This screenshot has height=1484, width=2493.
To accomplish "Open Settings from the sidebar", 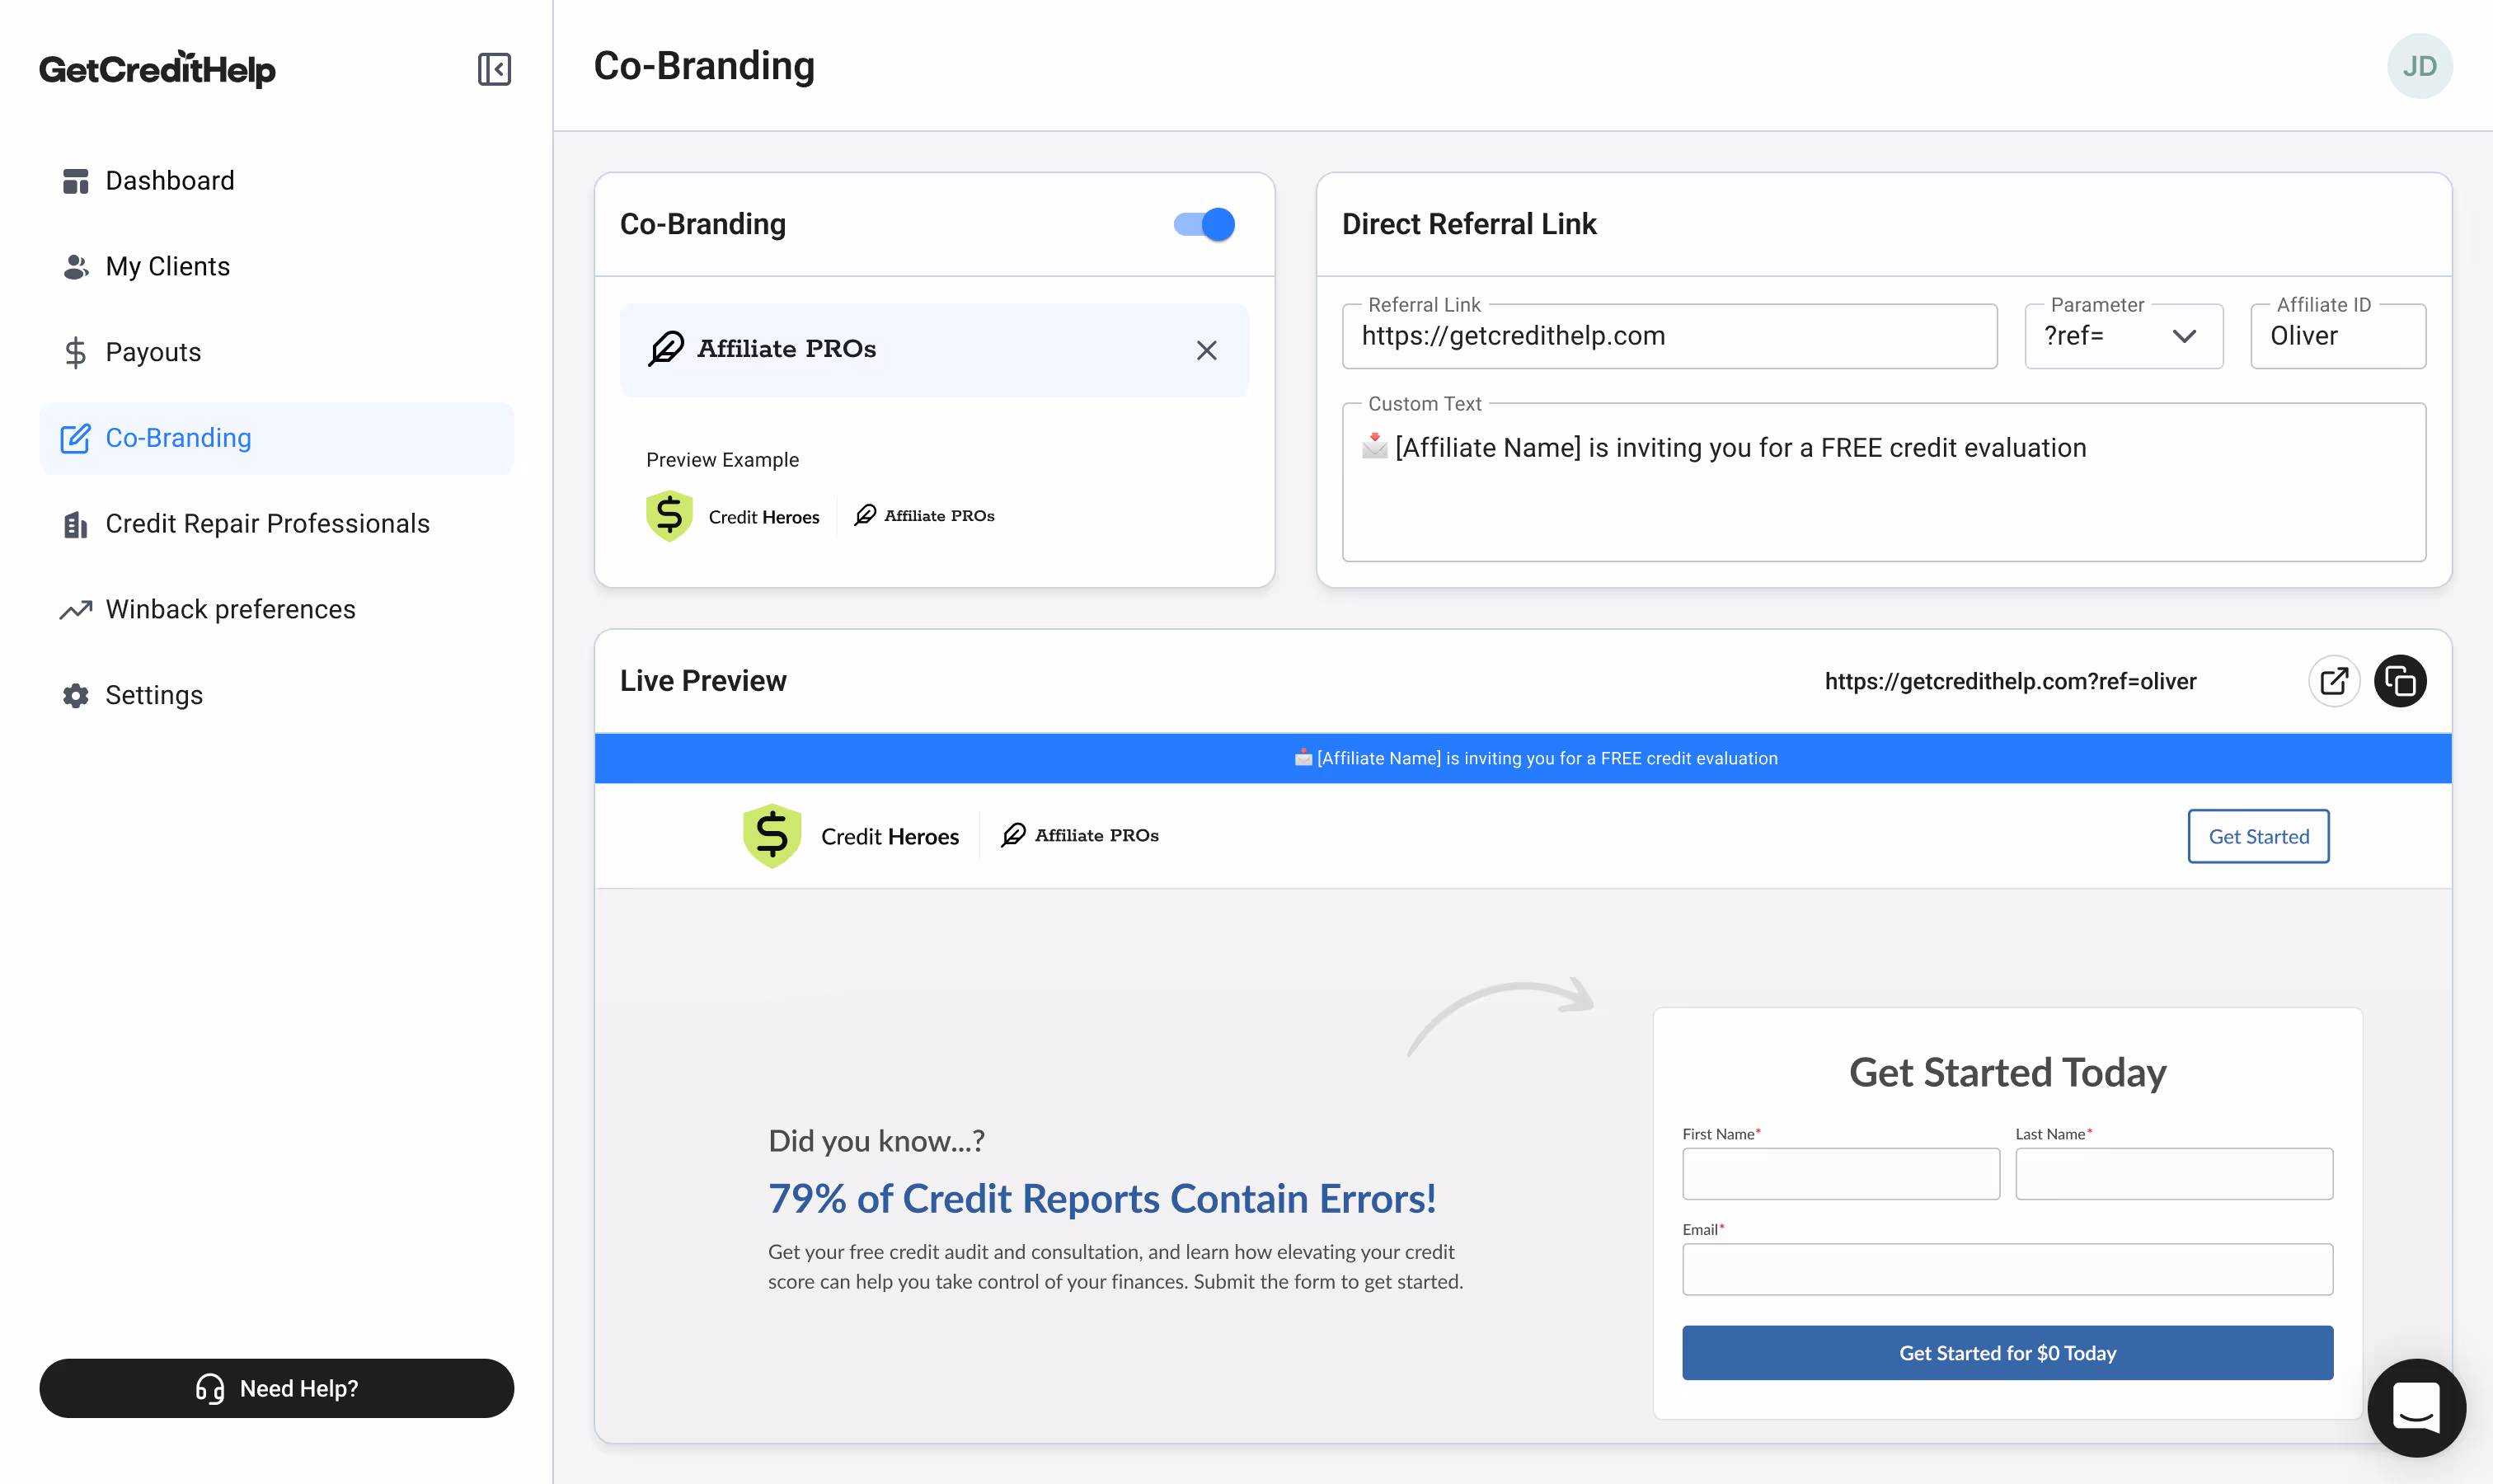I will 276,695.
